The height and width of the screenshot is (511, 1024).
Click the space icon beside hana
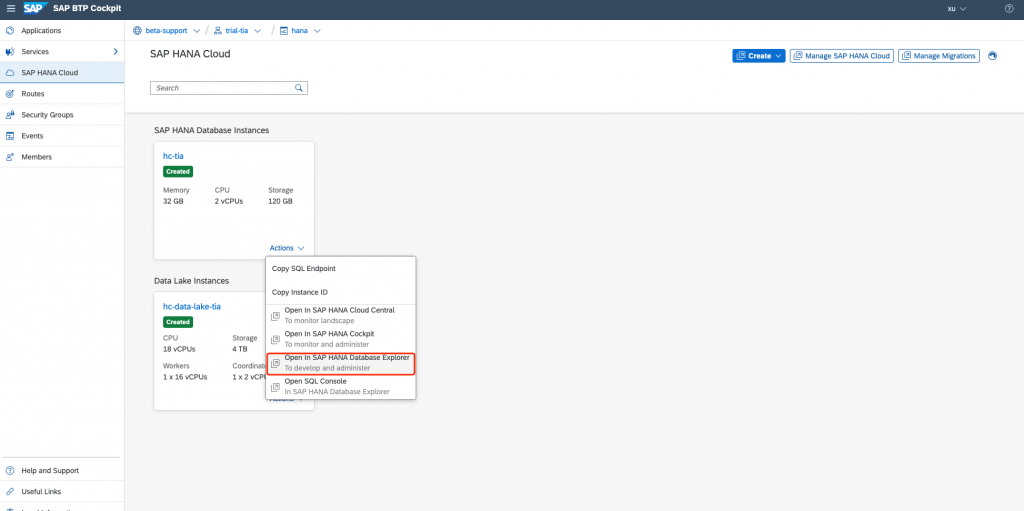[284, 31]
